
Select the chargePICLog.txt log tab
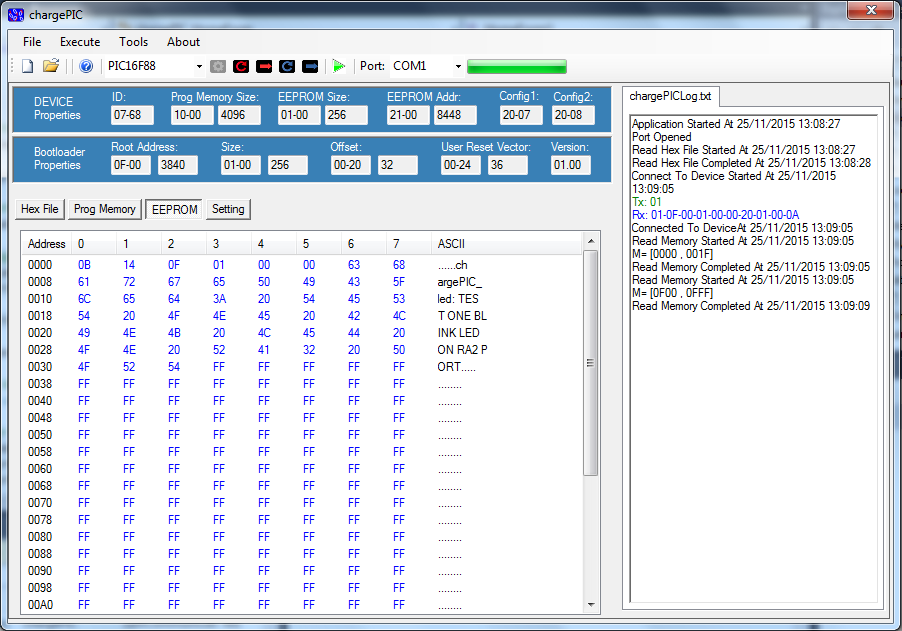tap(672, 96)
